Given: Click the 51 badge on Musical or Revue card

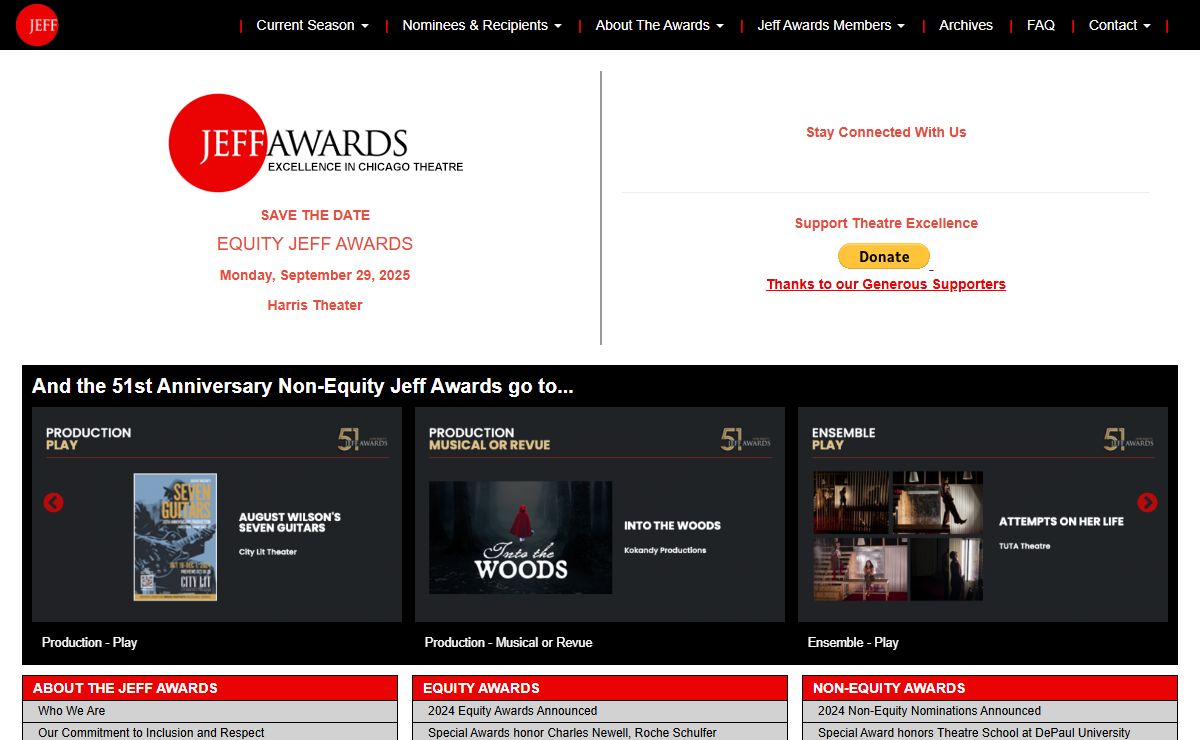Looking at the screenshot, I should 745,439.
